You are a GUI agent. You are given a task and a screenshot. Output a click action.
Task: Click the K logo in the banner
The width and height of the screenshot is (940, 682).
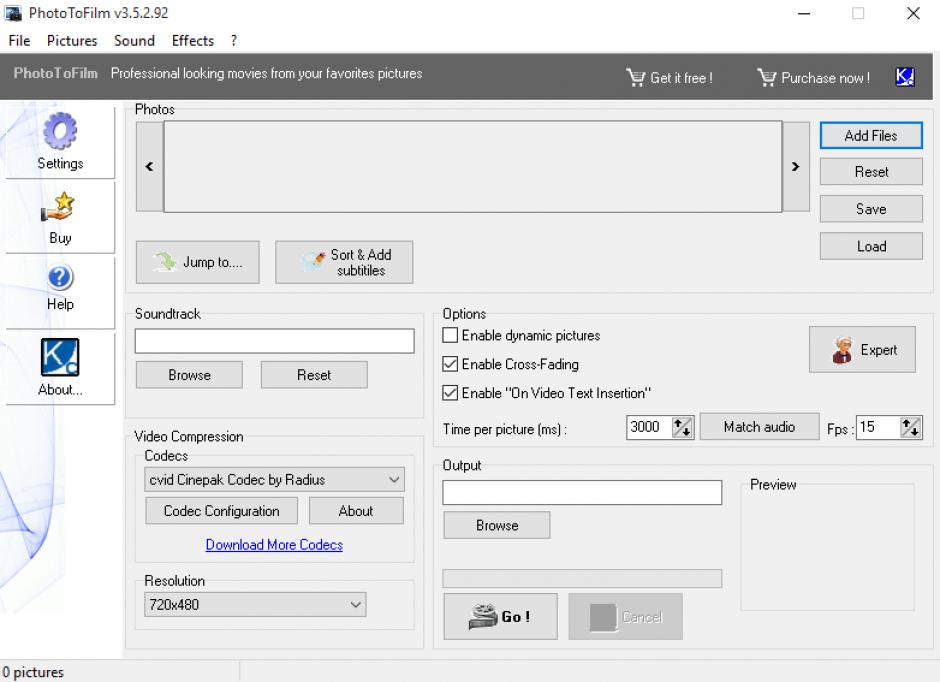905,77
